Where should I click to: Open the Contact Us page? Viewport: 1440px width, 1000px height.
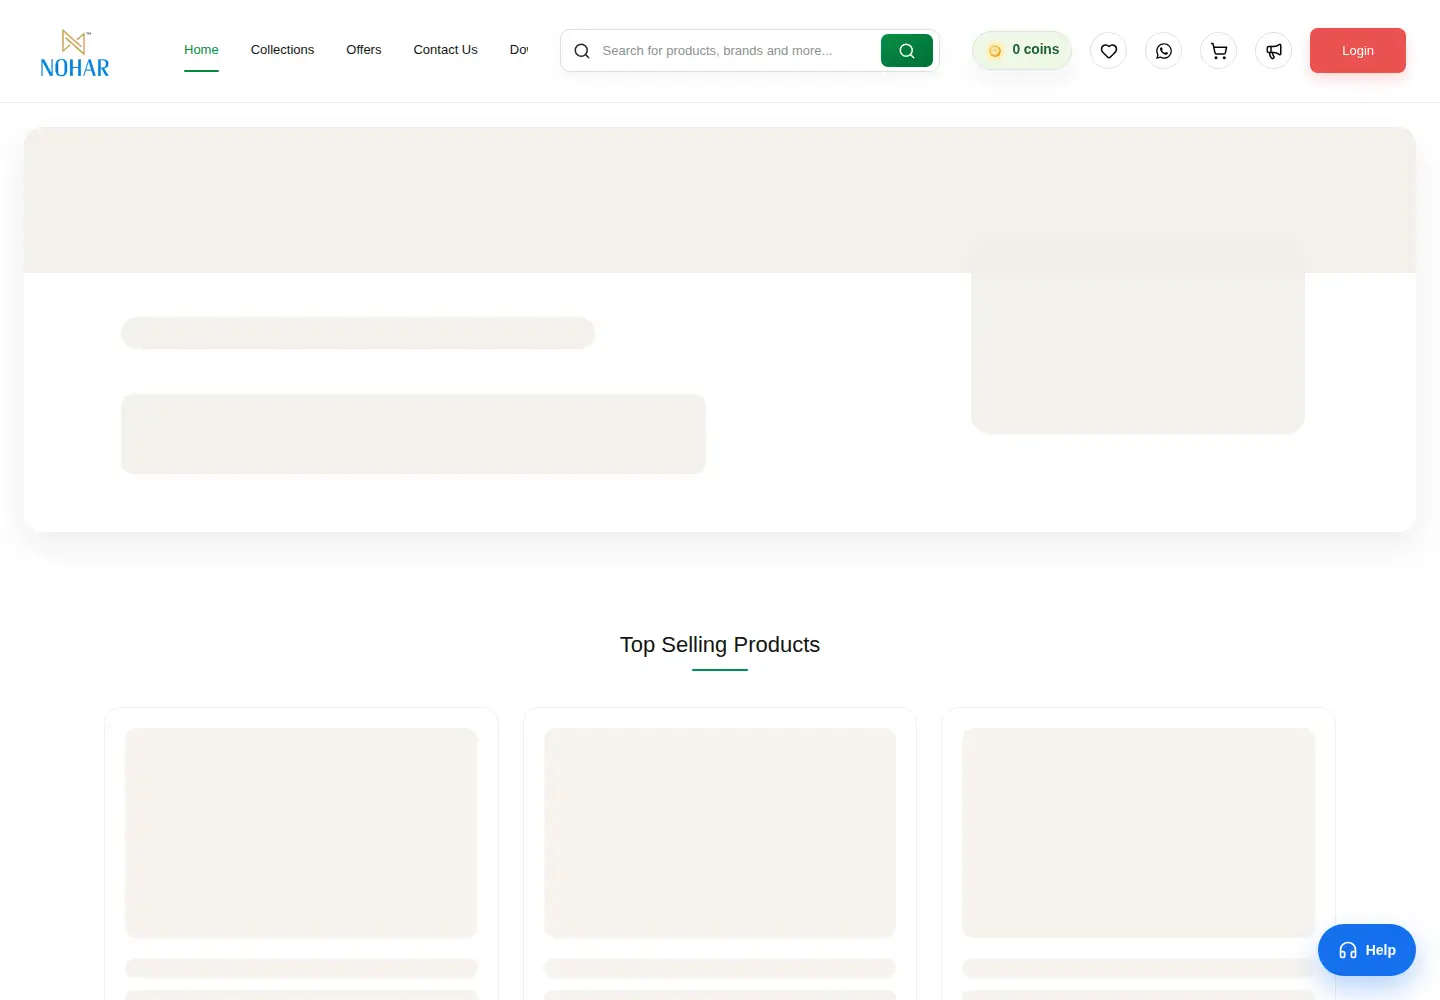coord(445,50)
